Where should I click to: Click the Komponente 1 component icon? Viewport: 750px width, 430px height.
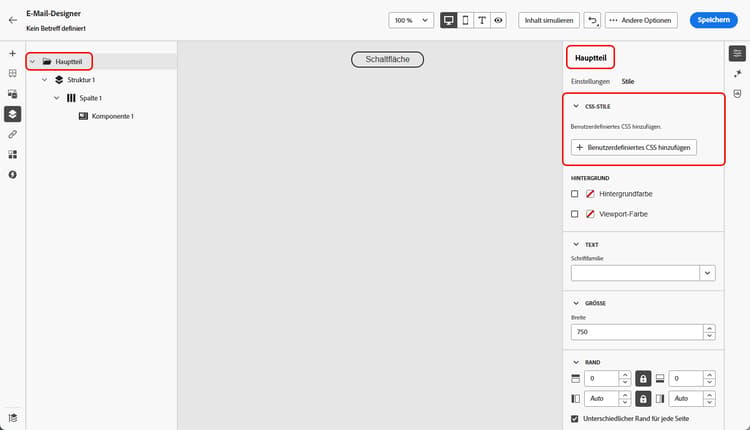tap(83, 116)
